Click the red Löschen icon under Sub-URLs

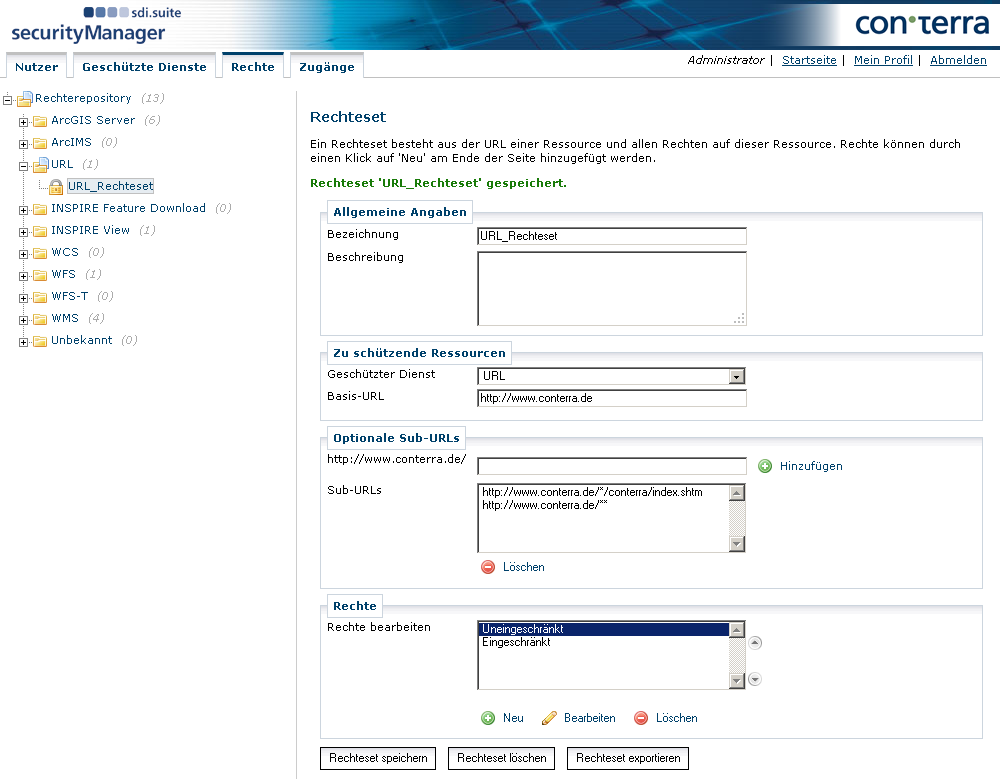coord(488,567)
